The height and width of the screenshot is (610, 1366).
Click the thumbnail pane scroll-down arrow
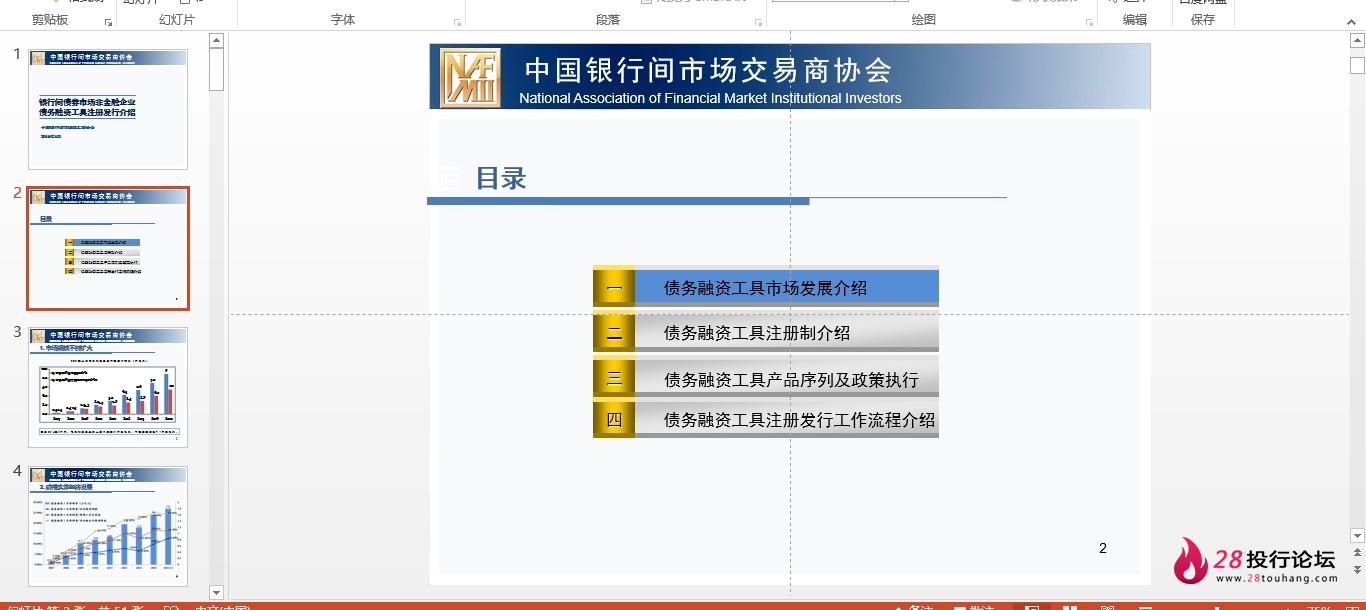click(216, 593)
